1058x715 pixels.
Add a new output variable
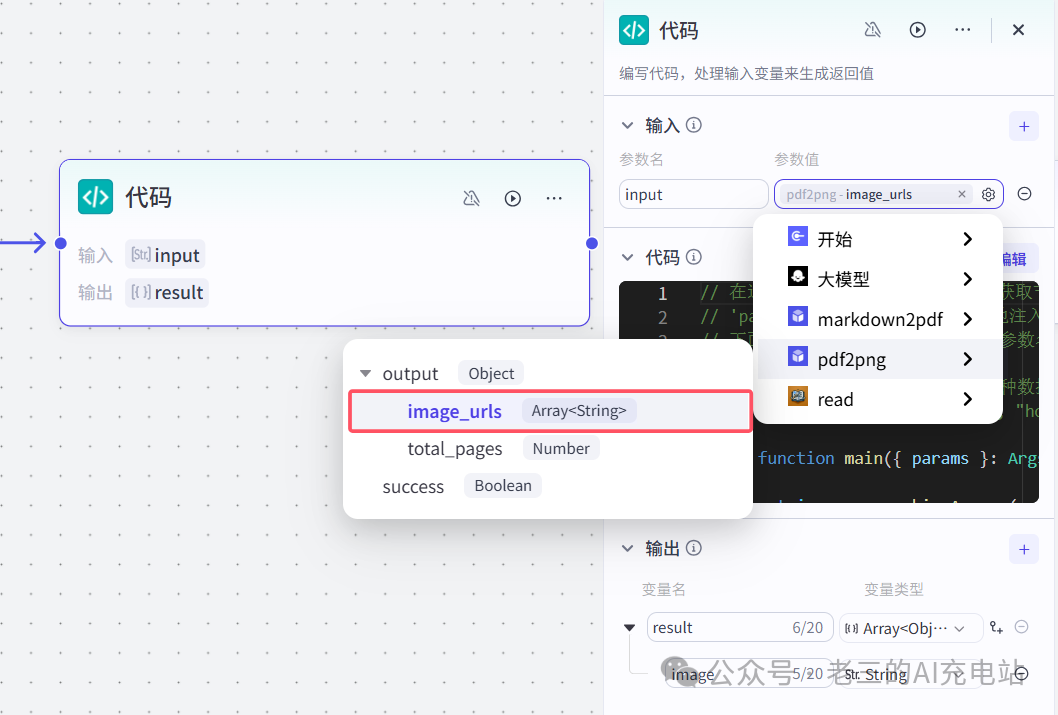[1024, 550]
